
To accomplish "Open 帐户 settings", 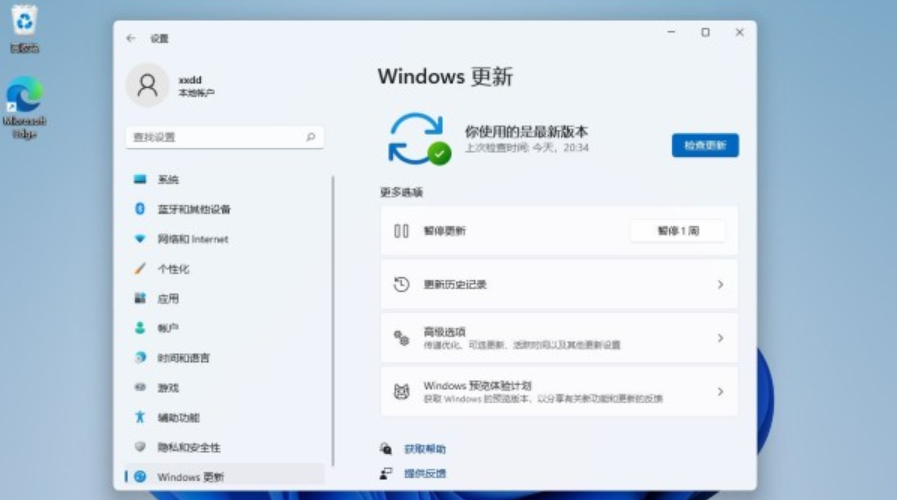I will 224,328.
